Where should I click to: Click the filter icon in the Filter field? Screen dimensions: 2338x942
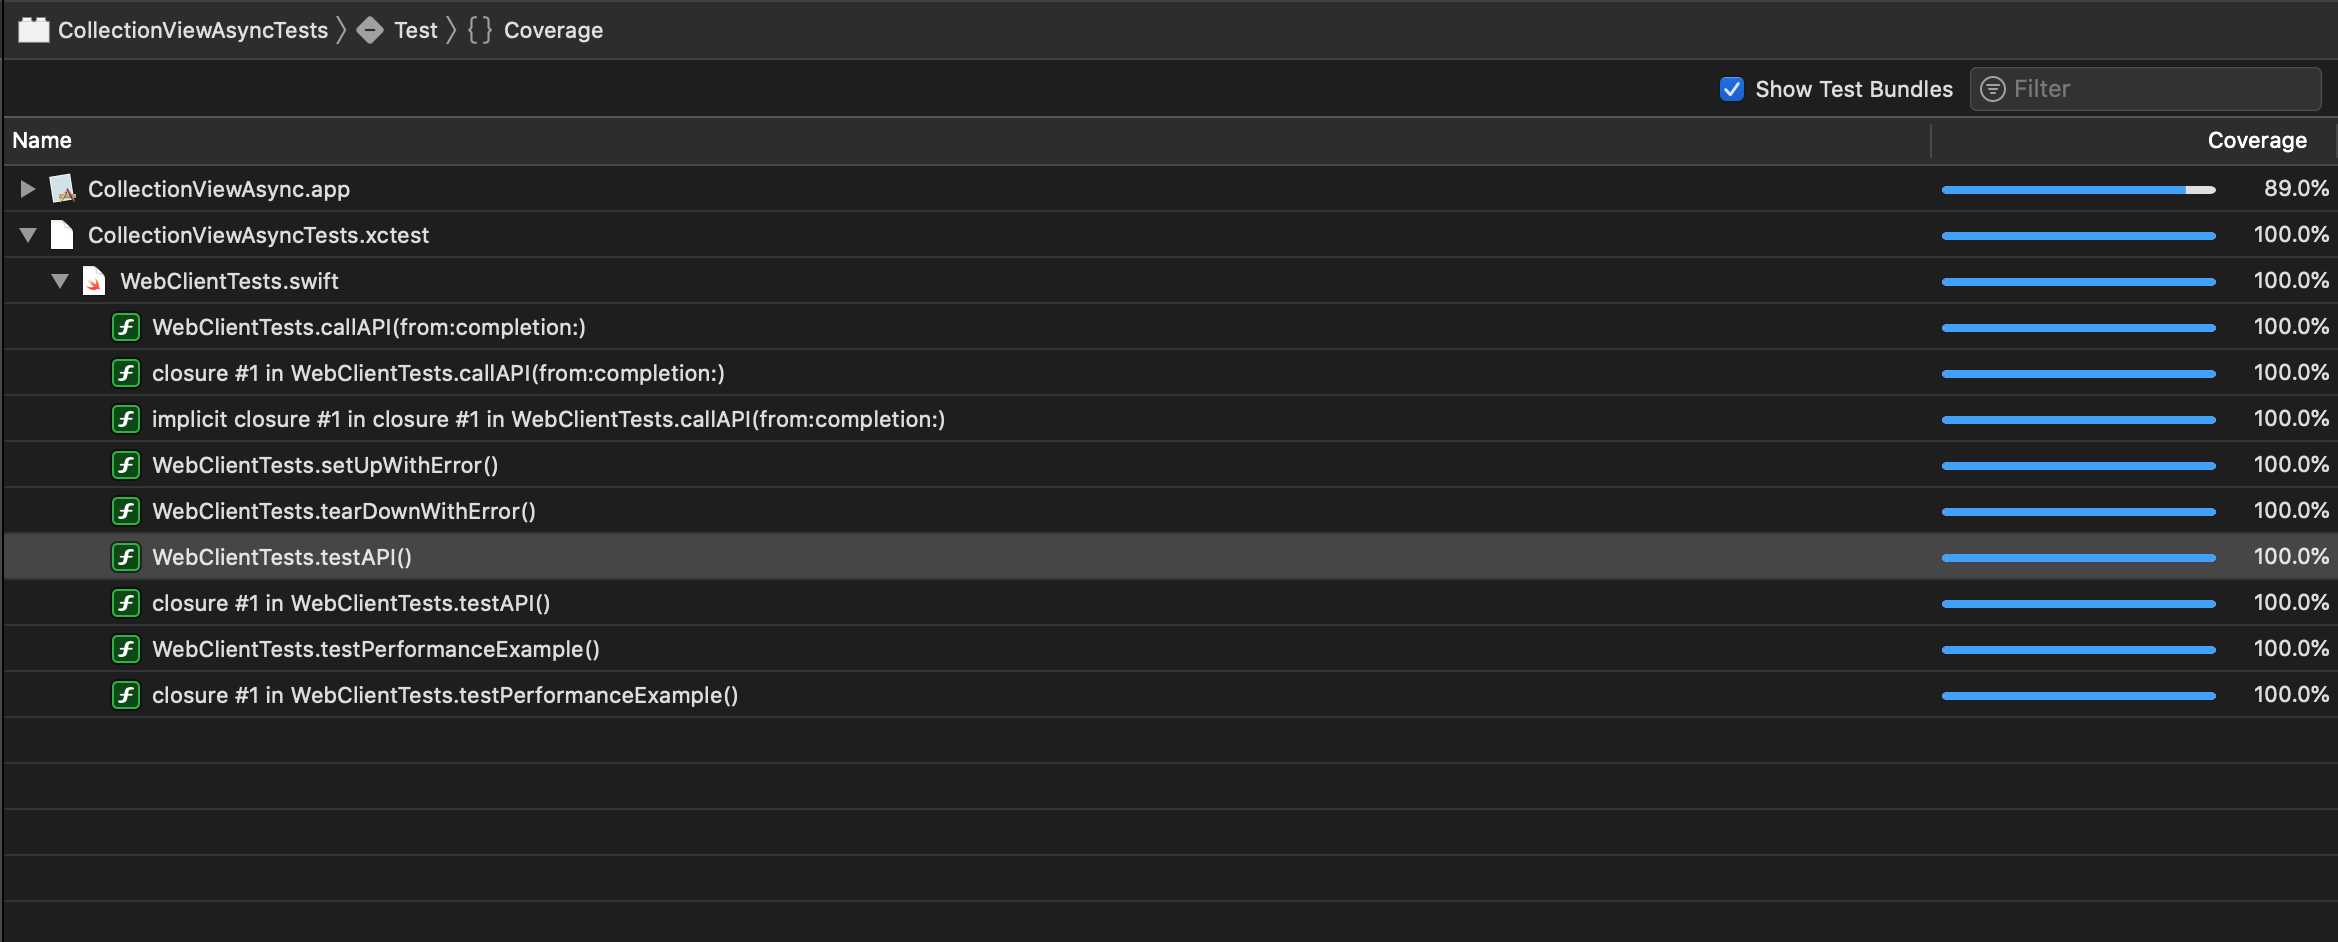(1993, 89)
